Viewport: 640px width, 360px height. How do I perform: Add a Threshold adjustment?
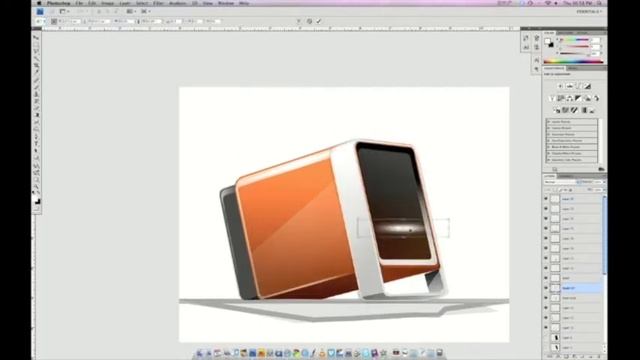[574, 110]
